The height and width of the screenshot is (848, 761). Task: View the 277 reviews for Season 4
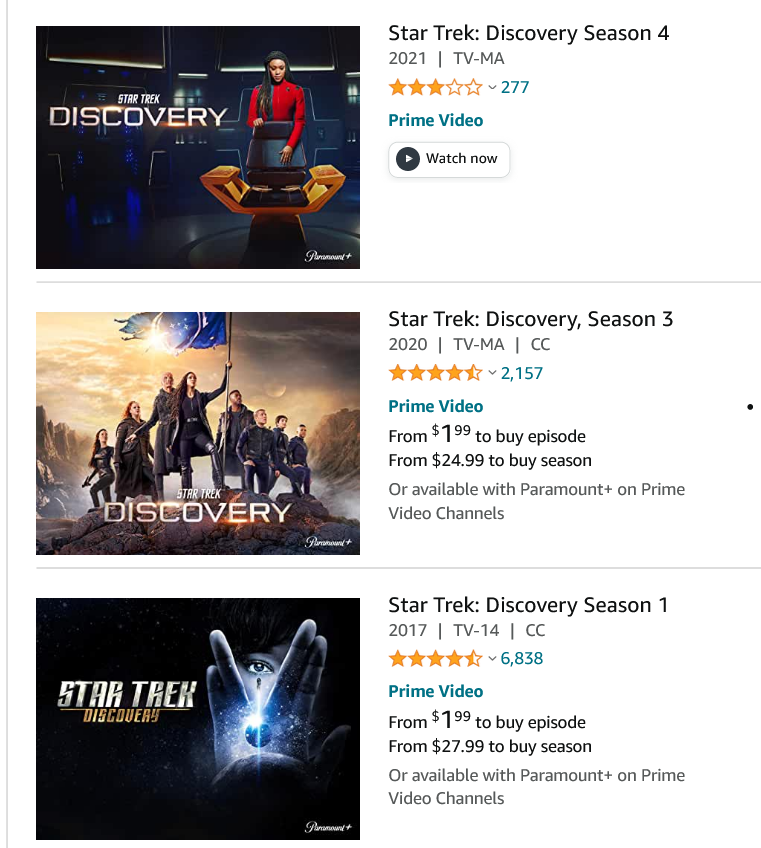(x=515, y=88)
